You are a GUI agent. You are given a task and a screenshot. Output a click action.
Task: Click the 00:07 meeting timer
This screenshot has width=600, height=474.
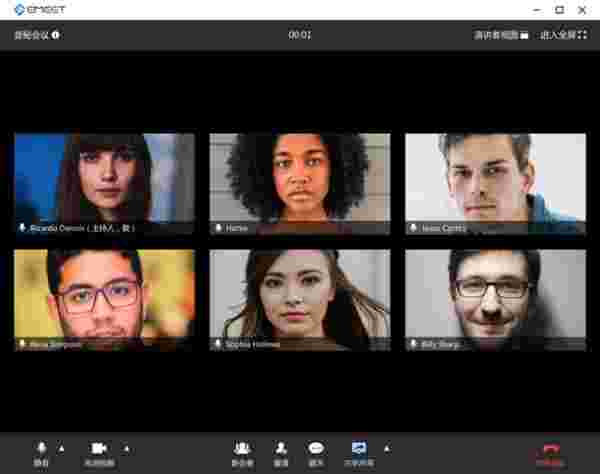click(x=300, y=35)
